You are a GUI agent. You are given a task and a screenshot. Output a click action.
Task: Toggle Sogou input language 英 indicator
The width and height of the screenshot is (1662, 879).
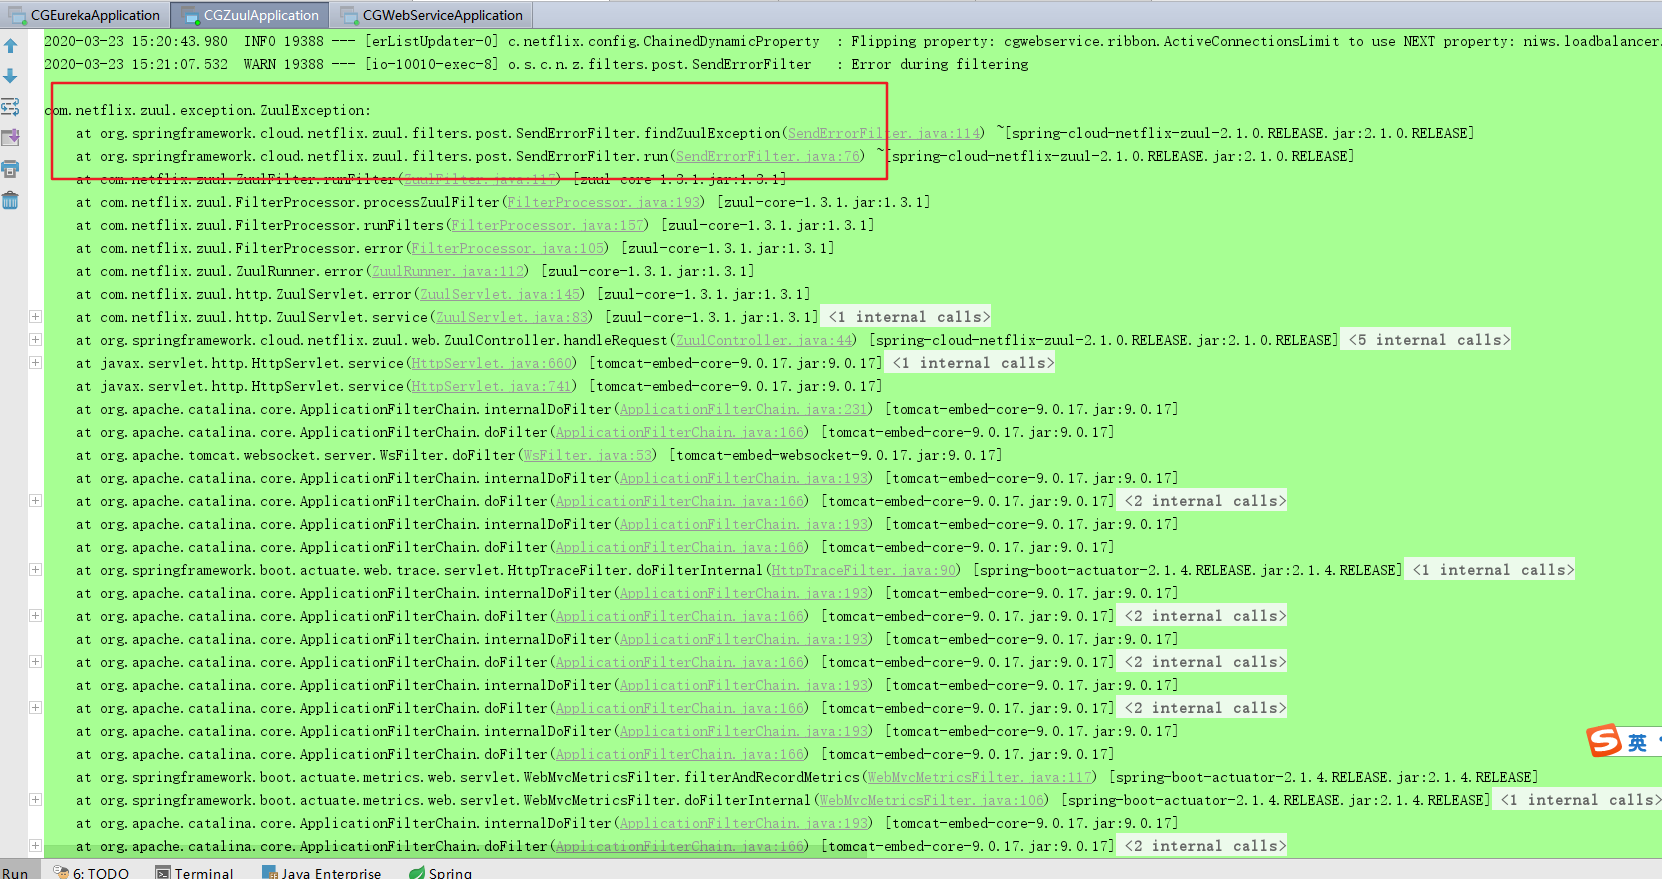1637,743
